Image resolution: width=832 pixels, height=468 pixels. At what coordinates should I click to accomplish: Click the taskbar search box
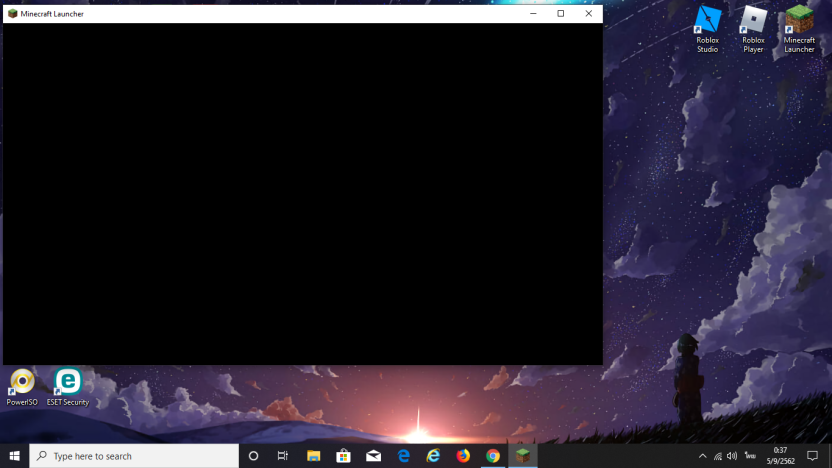pos(134,456)
